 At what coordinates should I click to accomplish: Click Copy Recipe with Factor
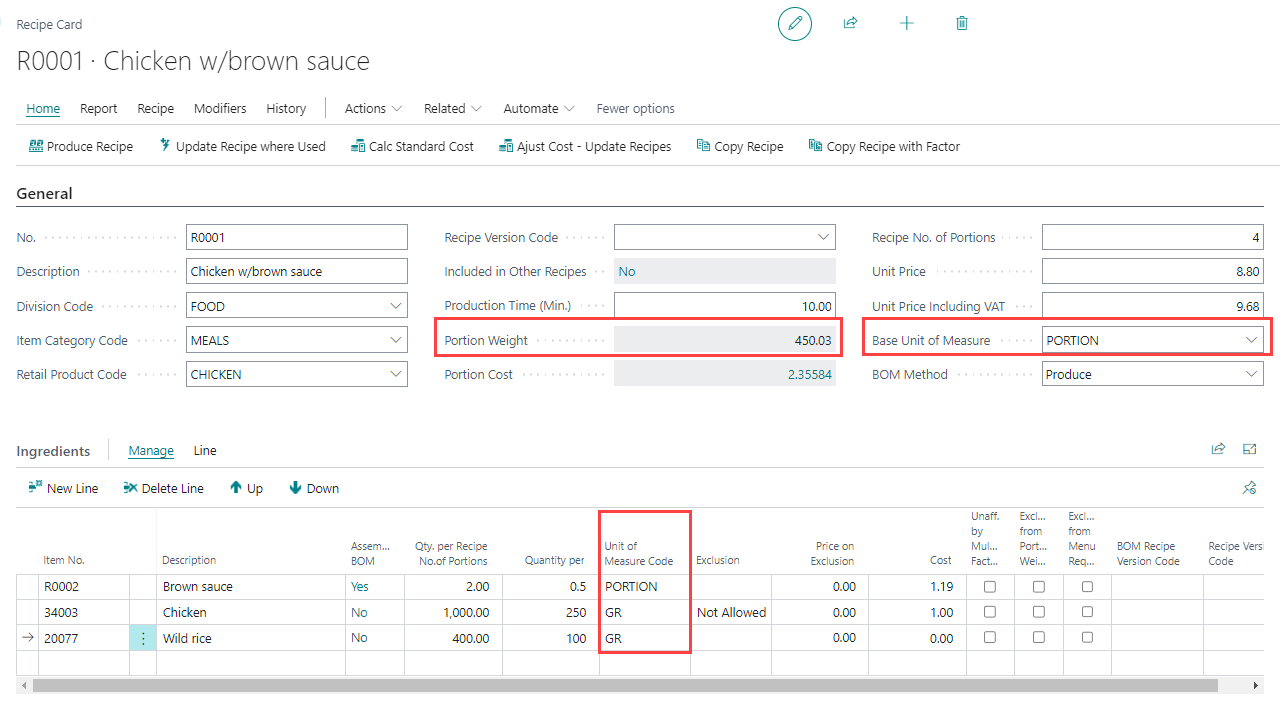(884, 146)
